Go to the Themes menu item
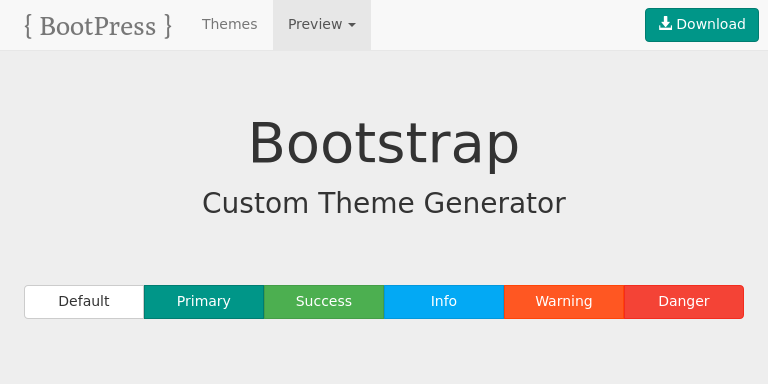The image size is (768, 384). point(230,24)
